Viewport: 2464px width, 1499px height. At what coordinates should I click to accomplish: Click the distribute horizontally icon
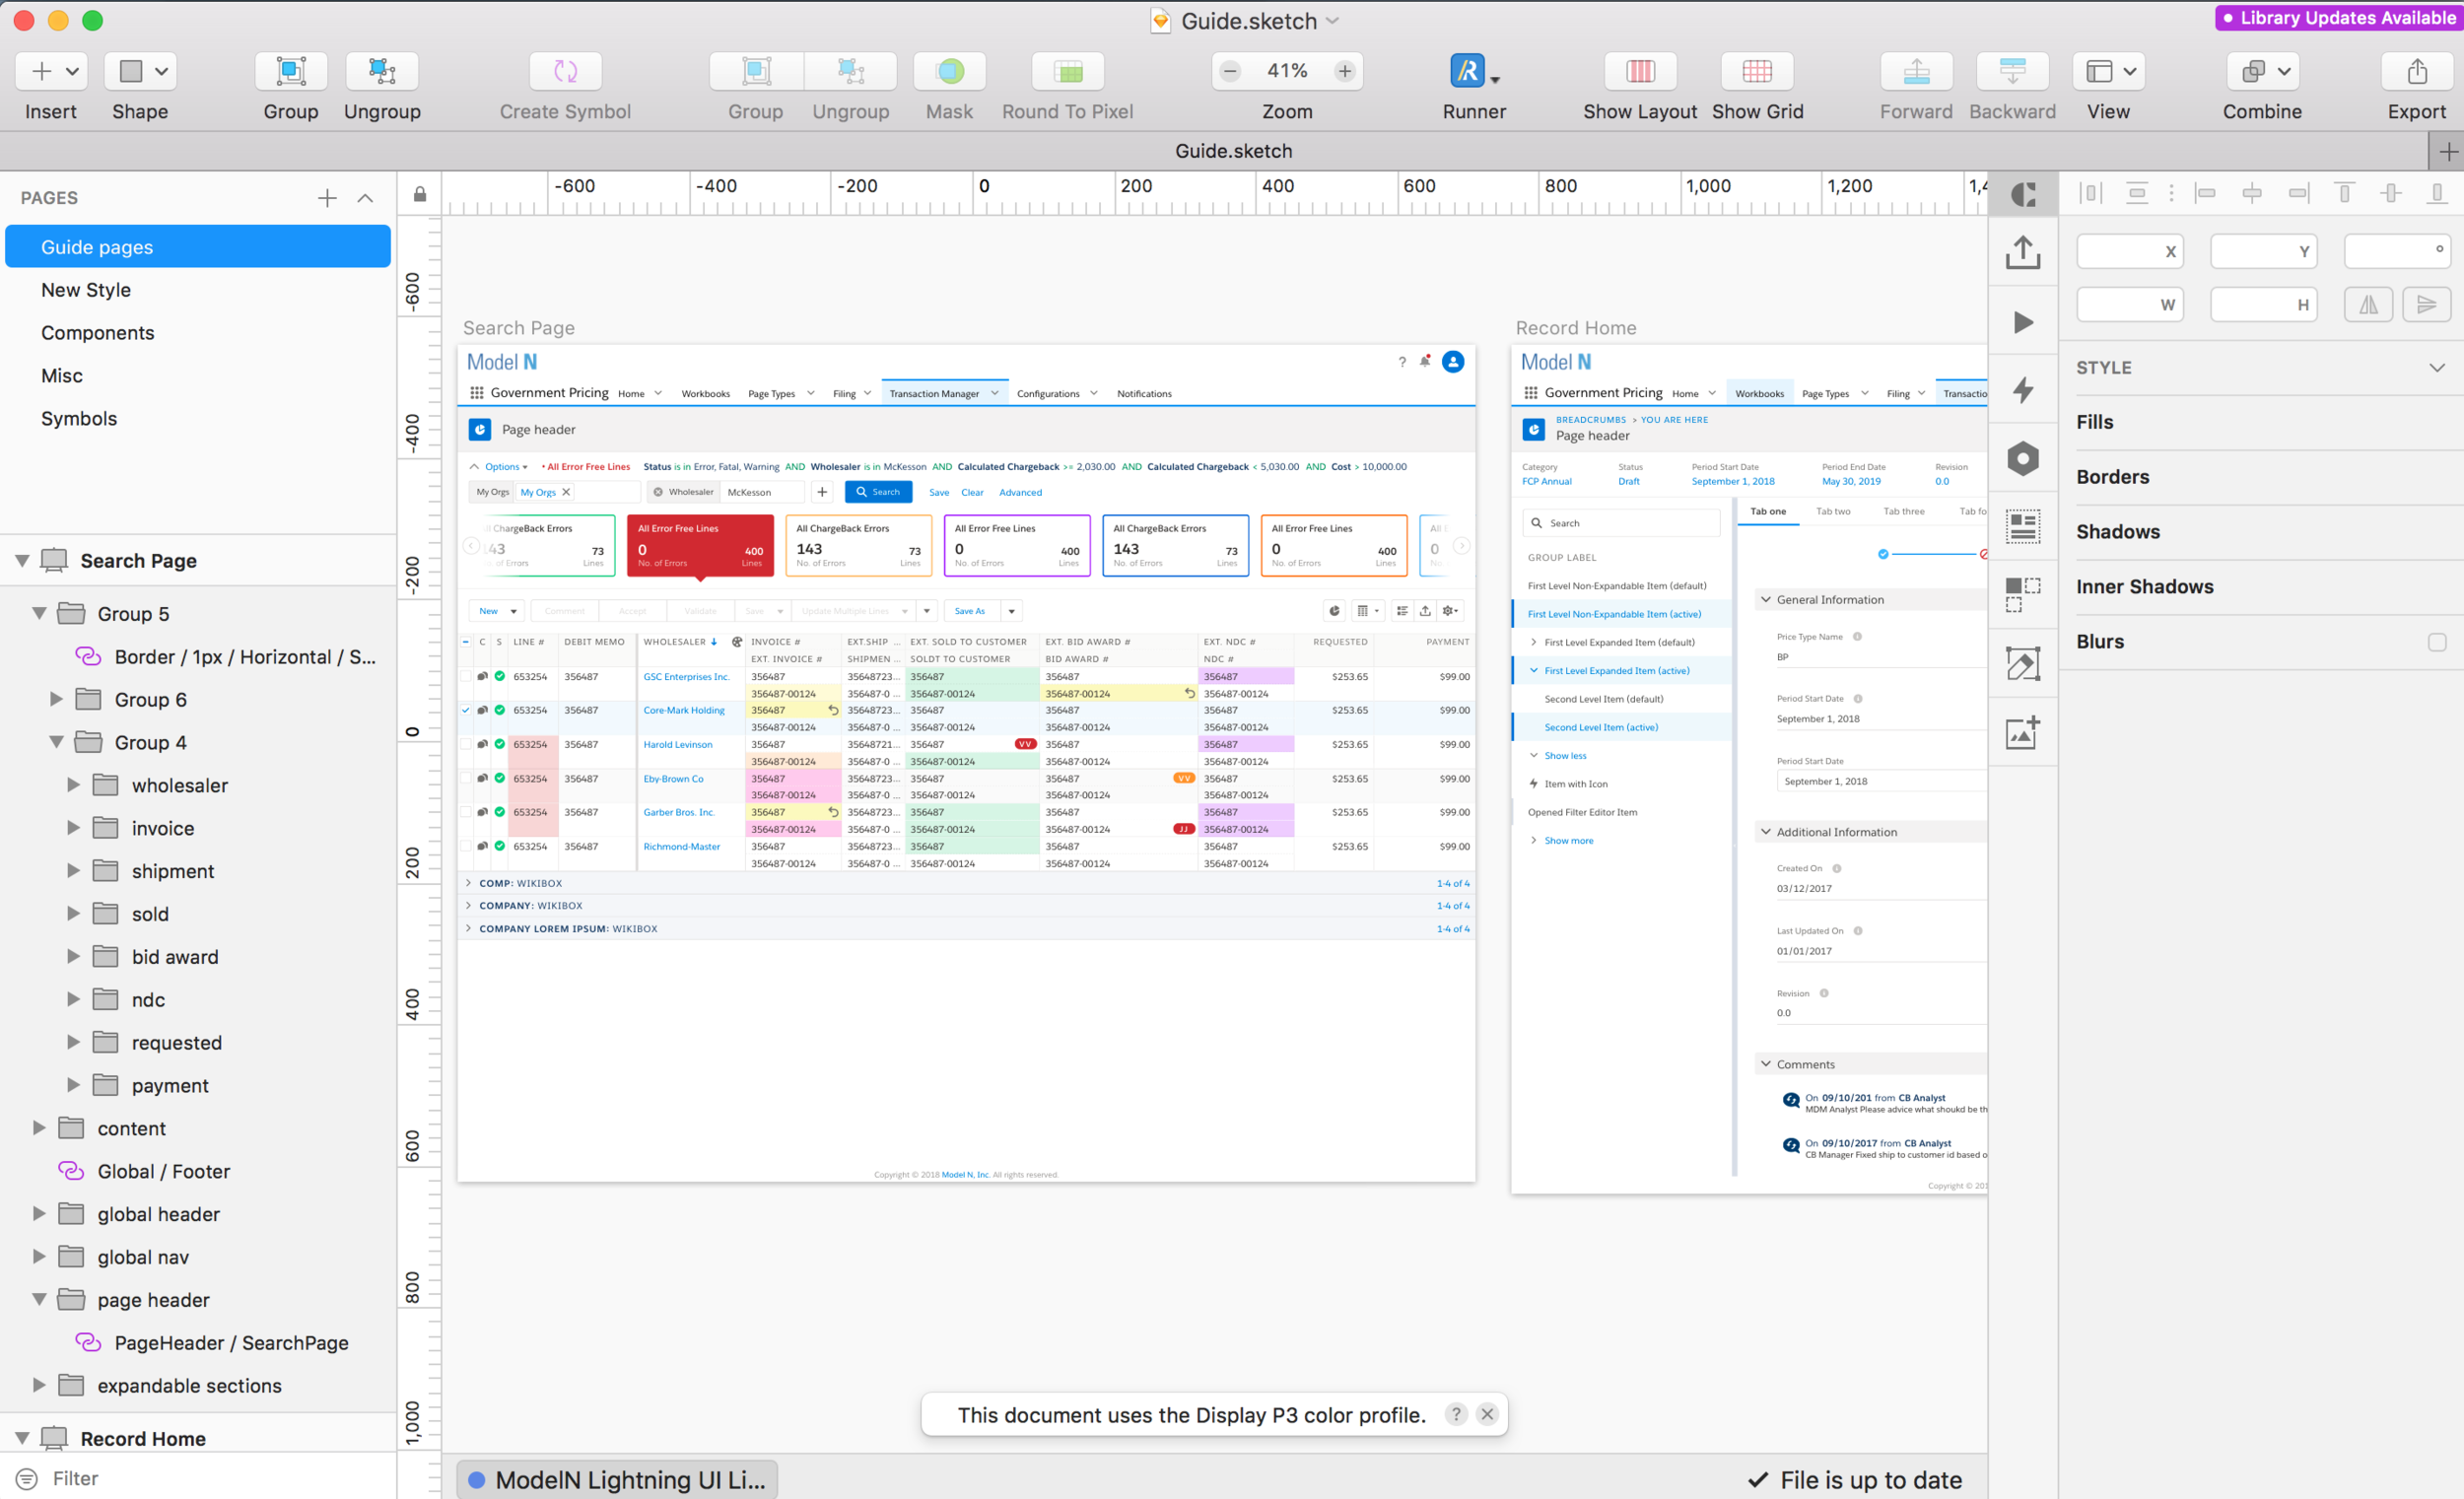tap(2090, 193)
